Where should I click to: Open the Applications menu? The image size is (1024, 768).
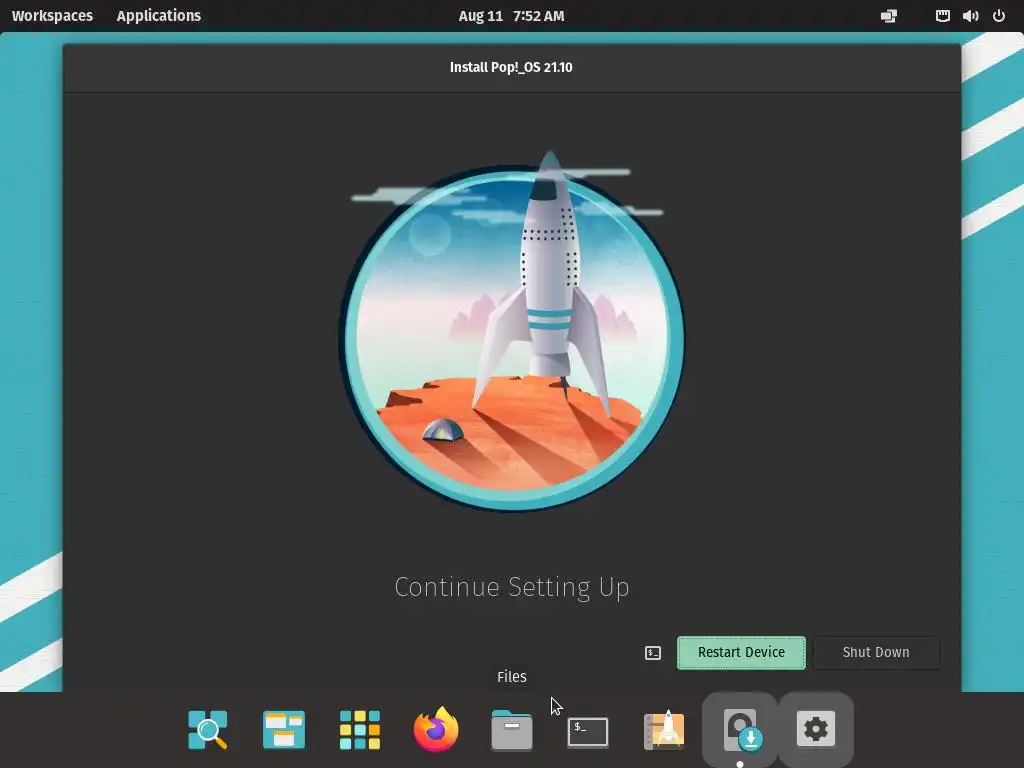click(159, 16)
